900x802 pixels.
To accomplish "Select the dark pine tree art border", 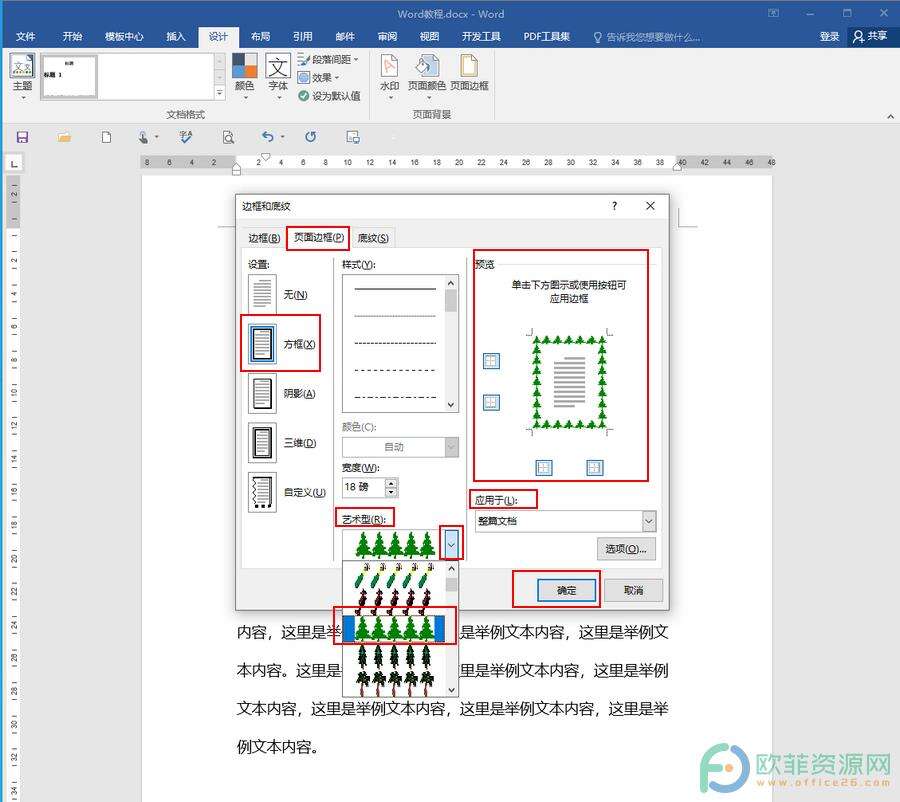I will click(x=394, y=656).
